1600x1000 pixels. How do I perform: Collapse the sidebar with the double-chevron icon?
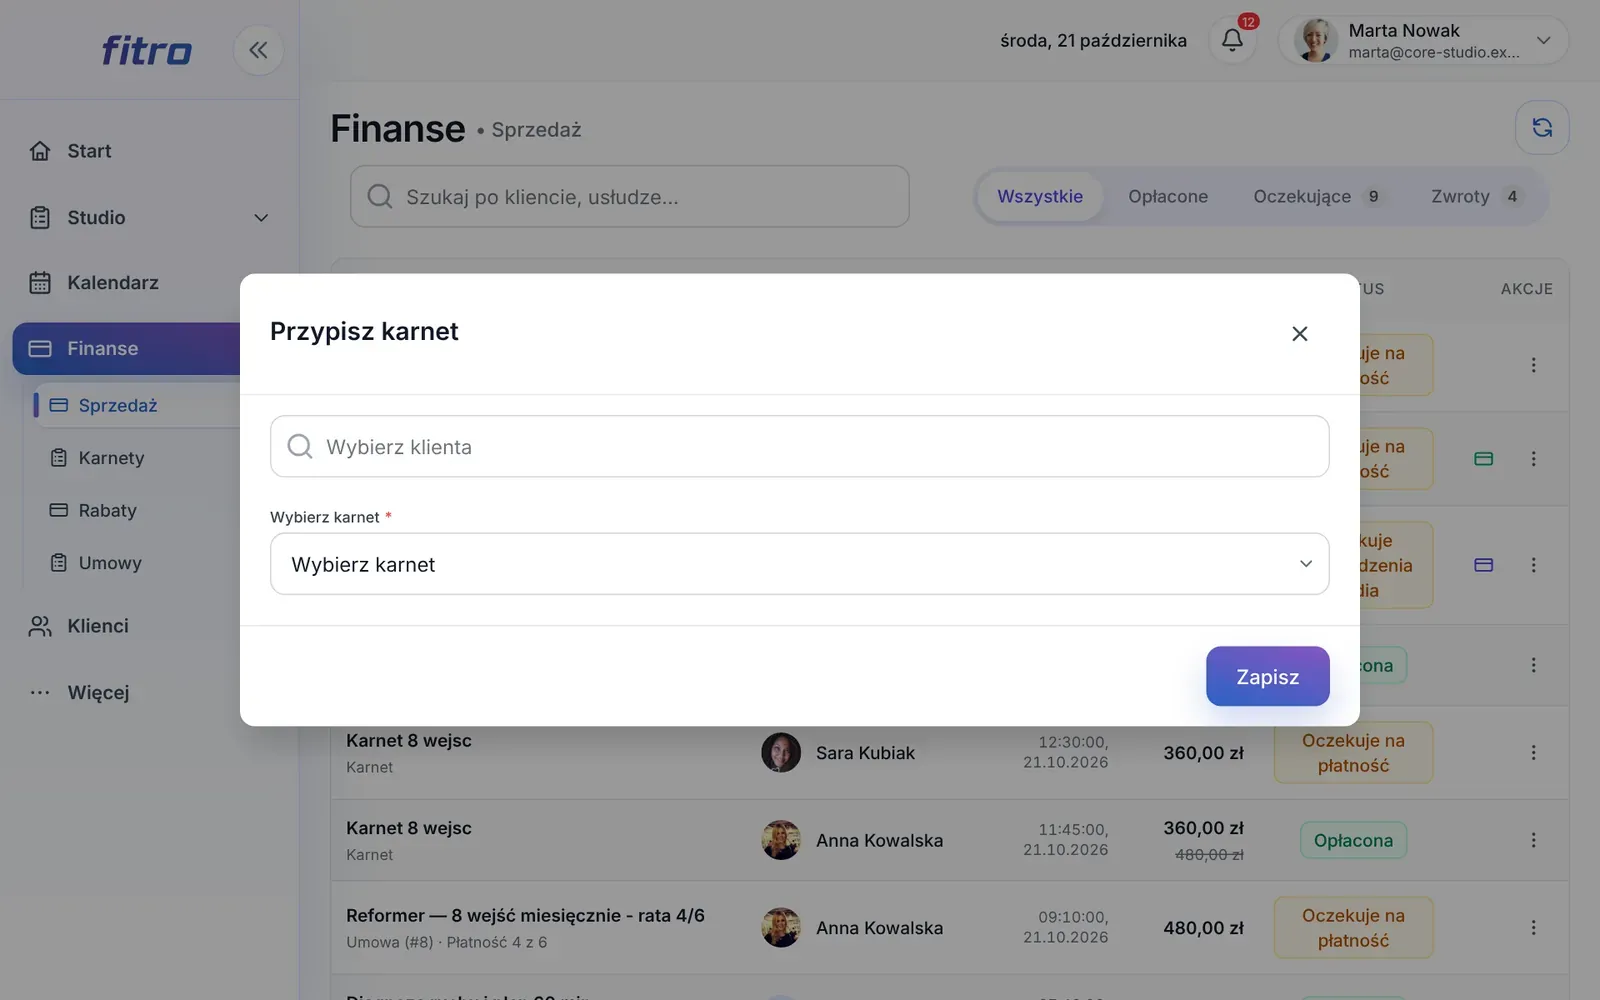258,50
